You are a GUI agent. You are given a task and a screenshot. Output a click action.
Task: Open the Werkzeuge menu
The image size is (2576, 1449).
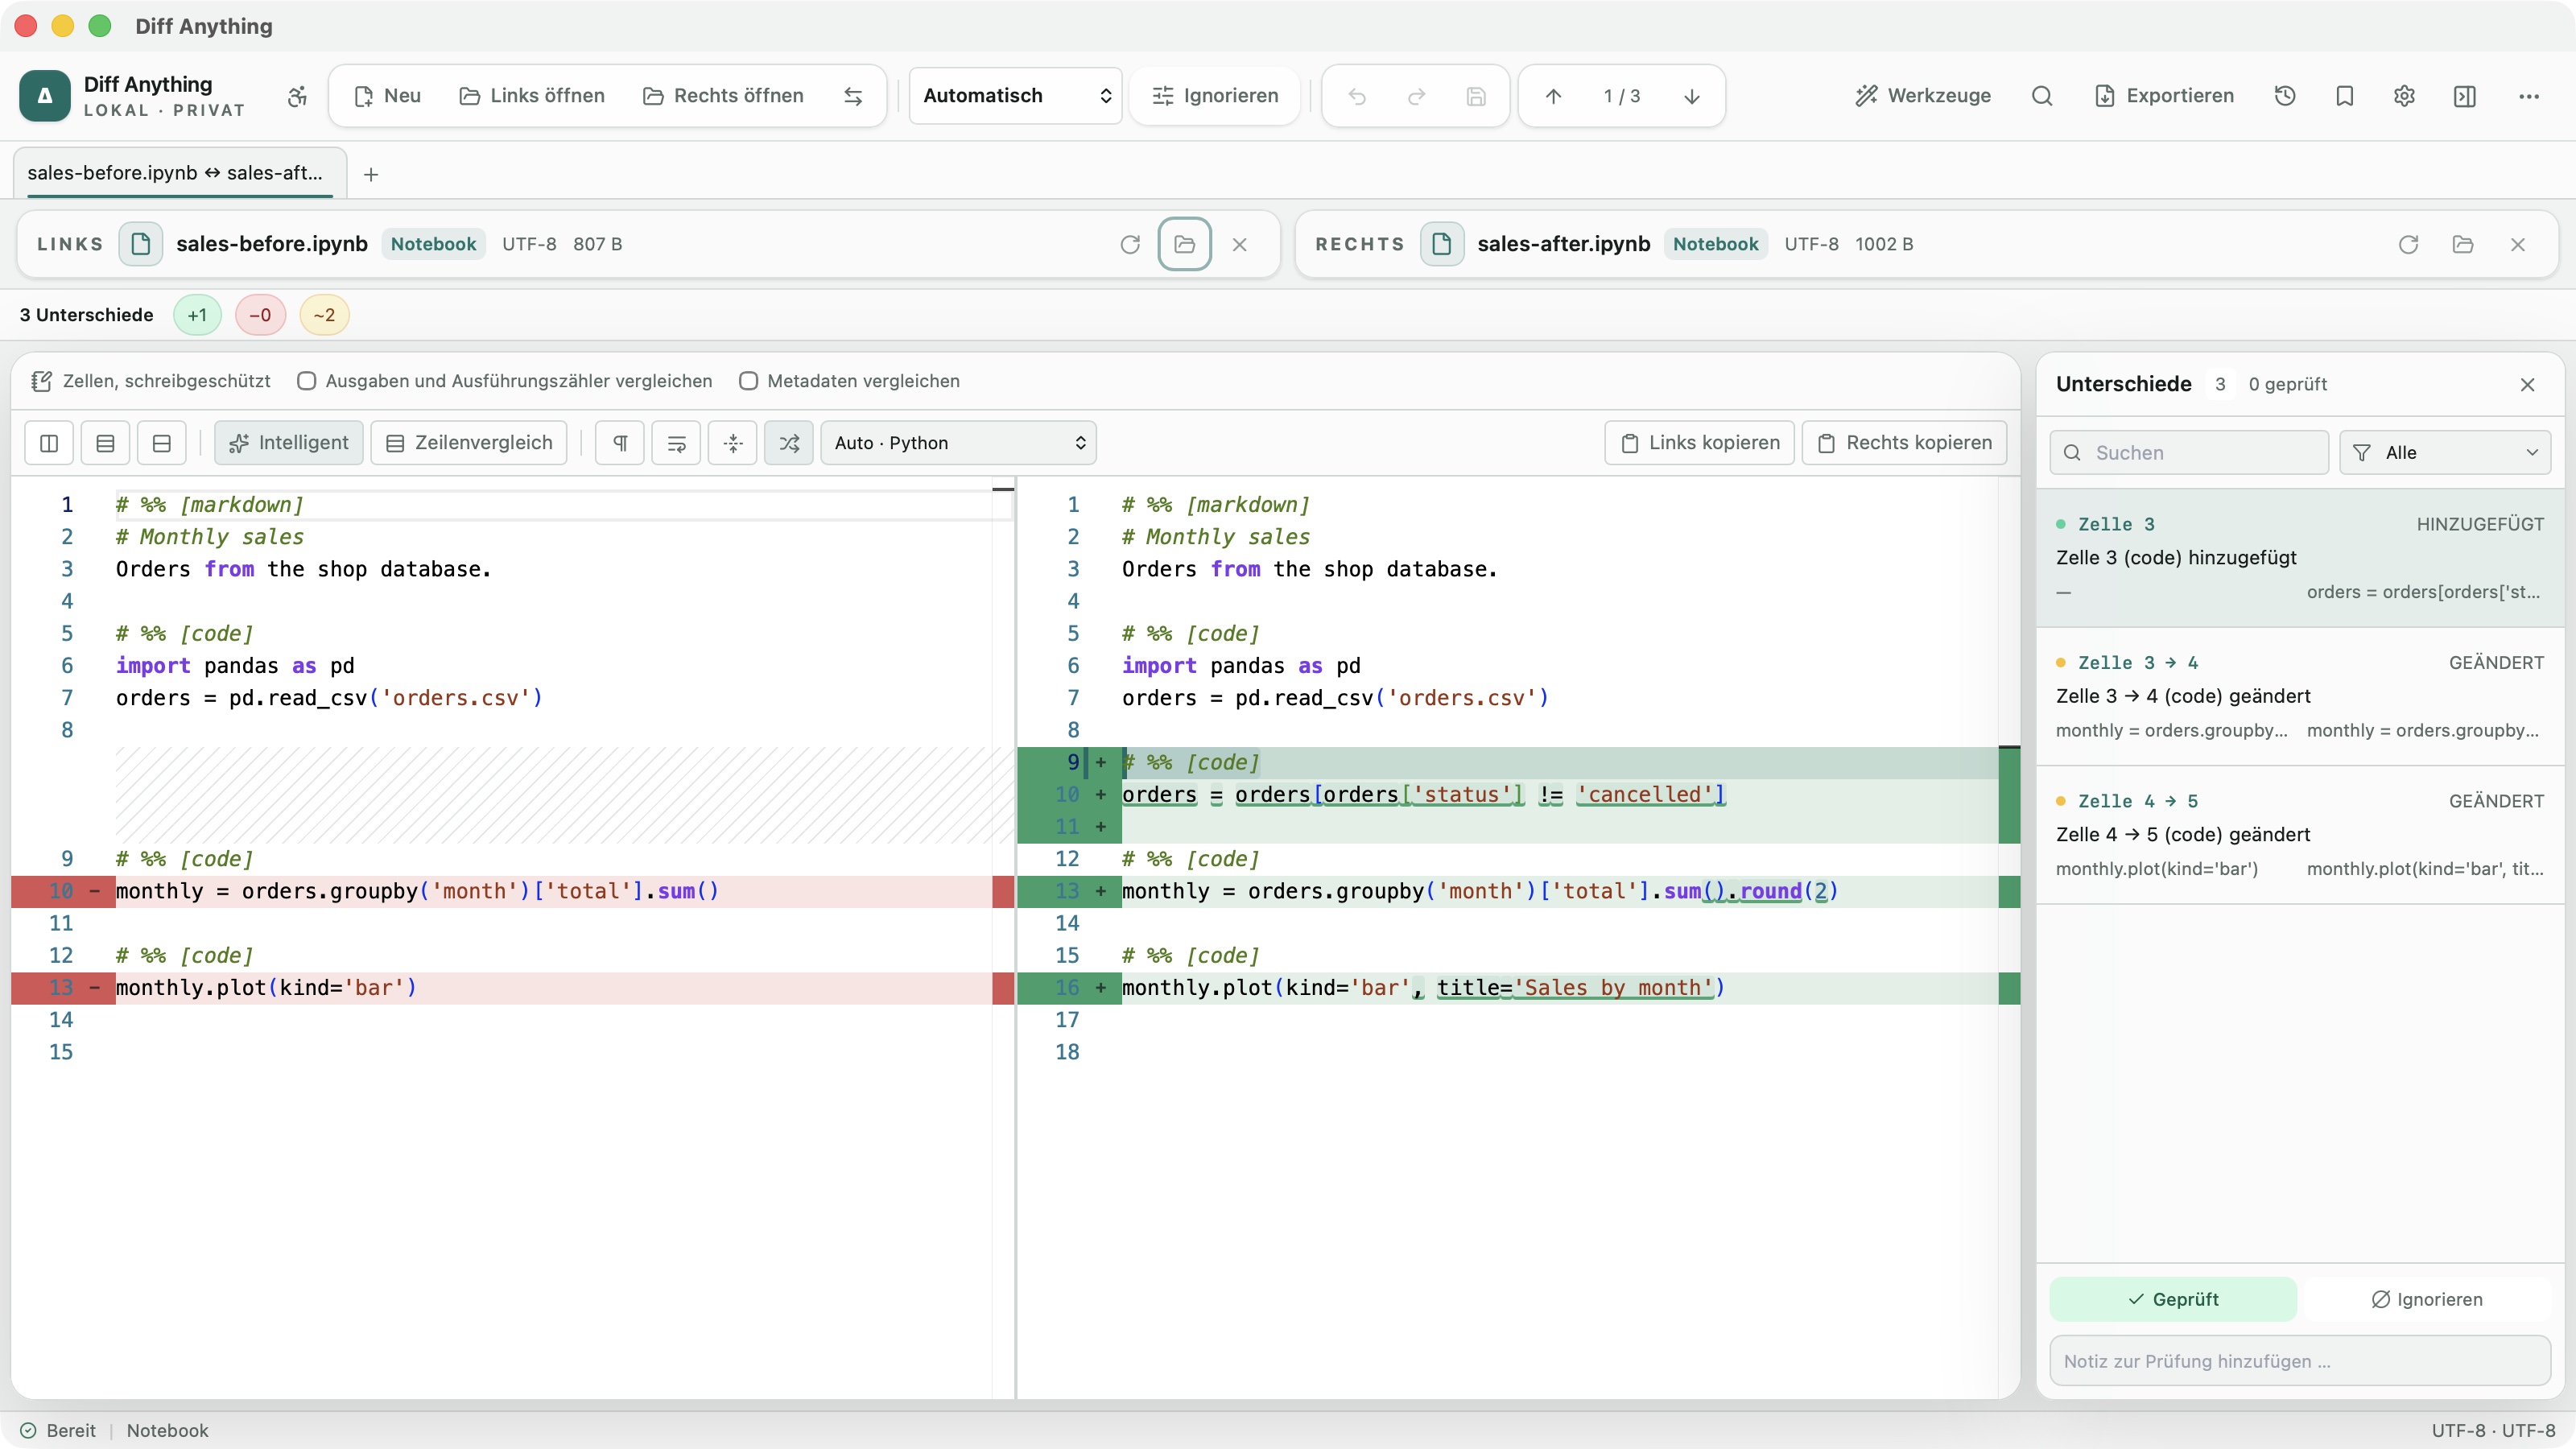coord(1923,96)
